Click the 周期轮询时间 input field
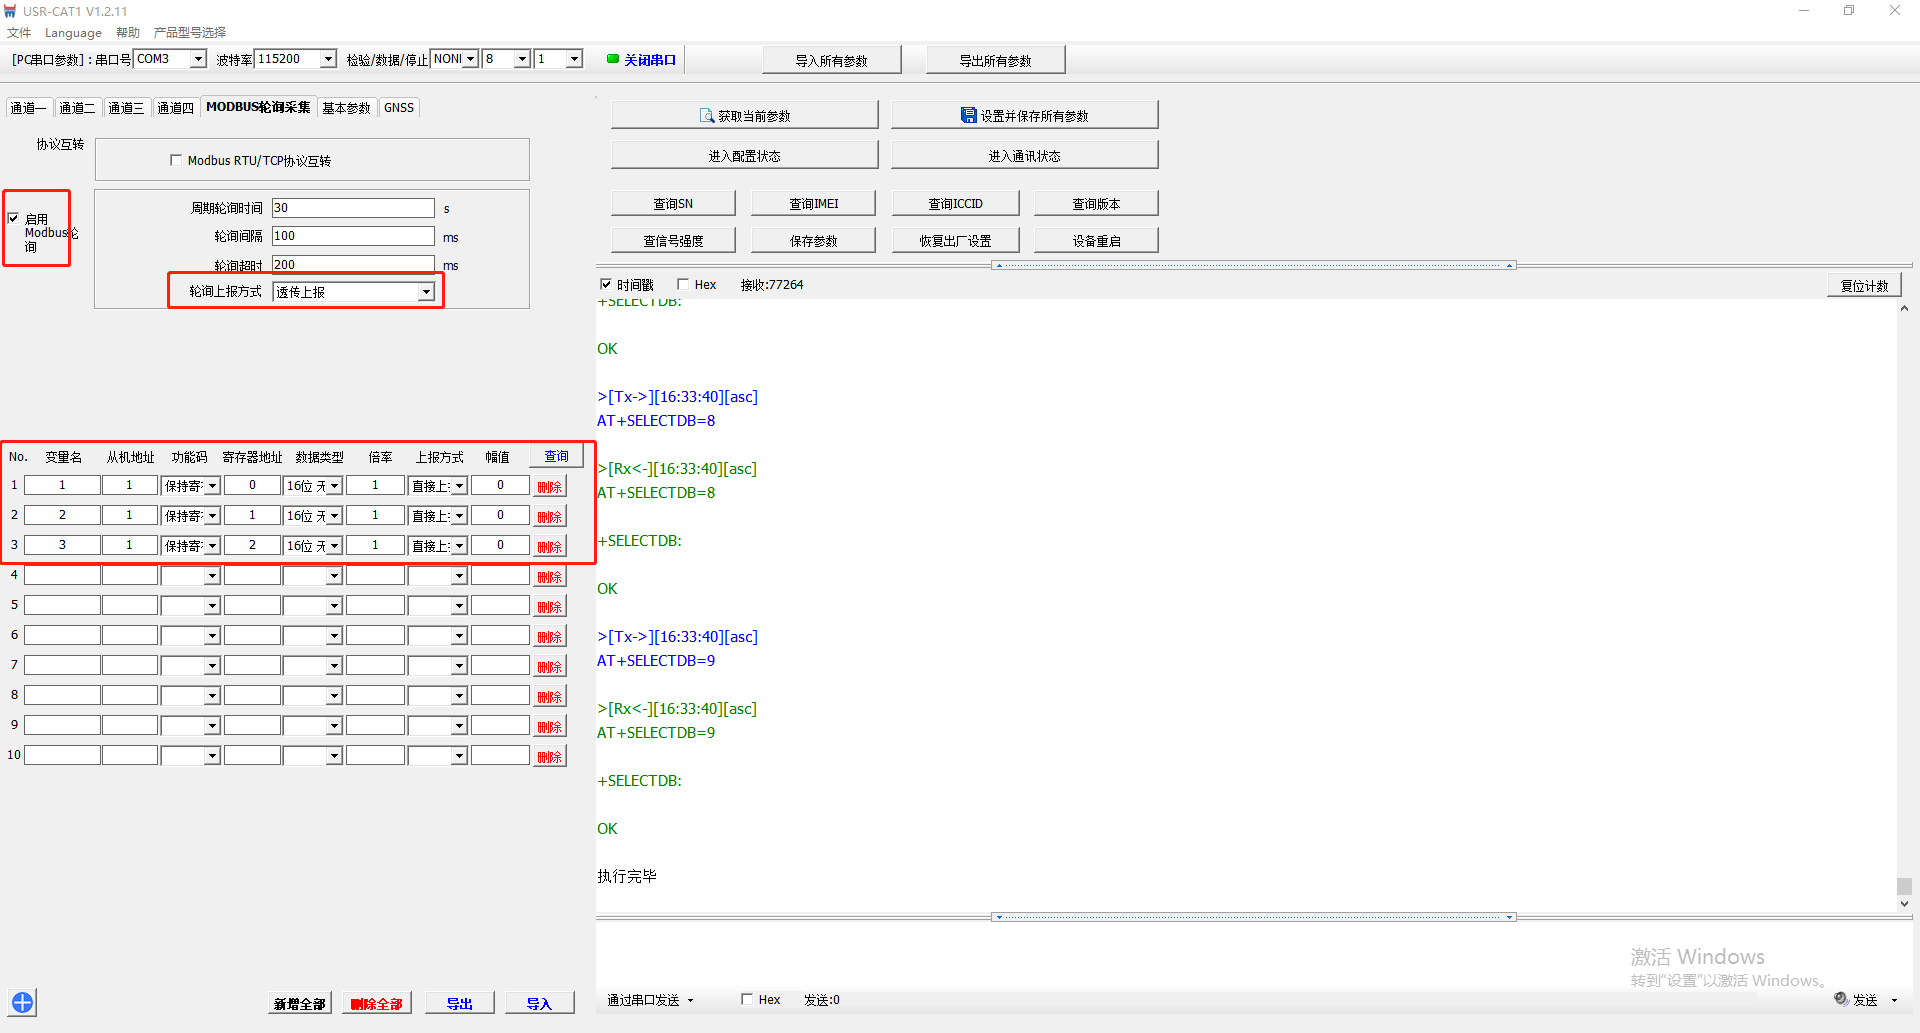Viewport: 1920px width, 1033px height. coord(353,208)
